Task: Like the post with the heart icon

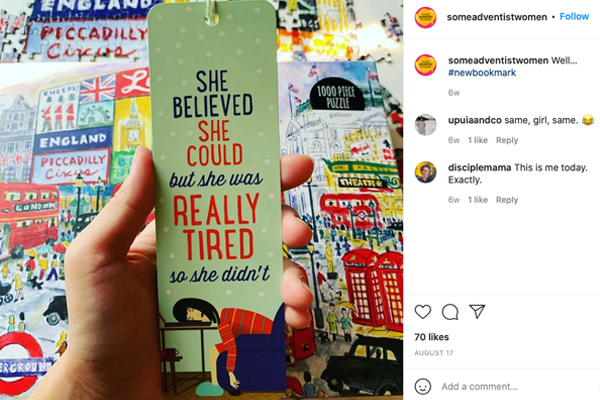Action: 423,312
